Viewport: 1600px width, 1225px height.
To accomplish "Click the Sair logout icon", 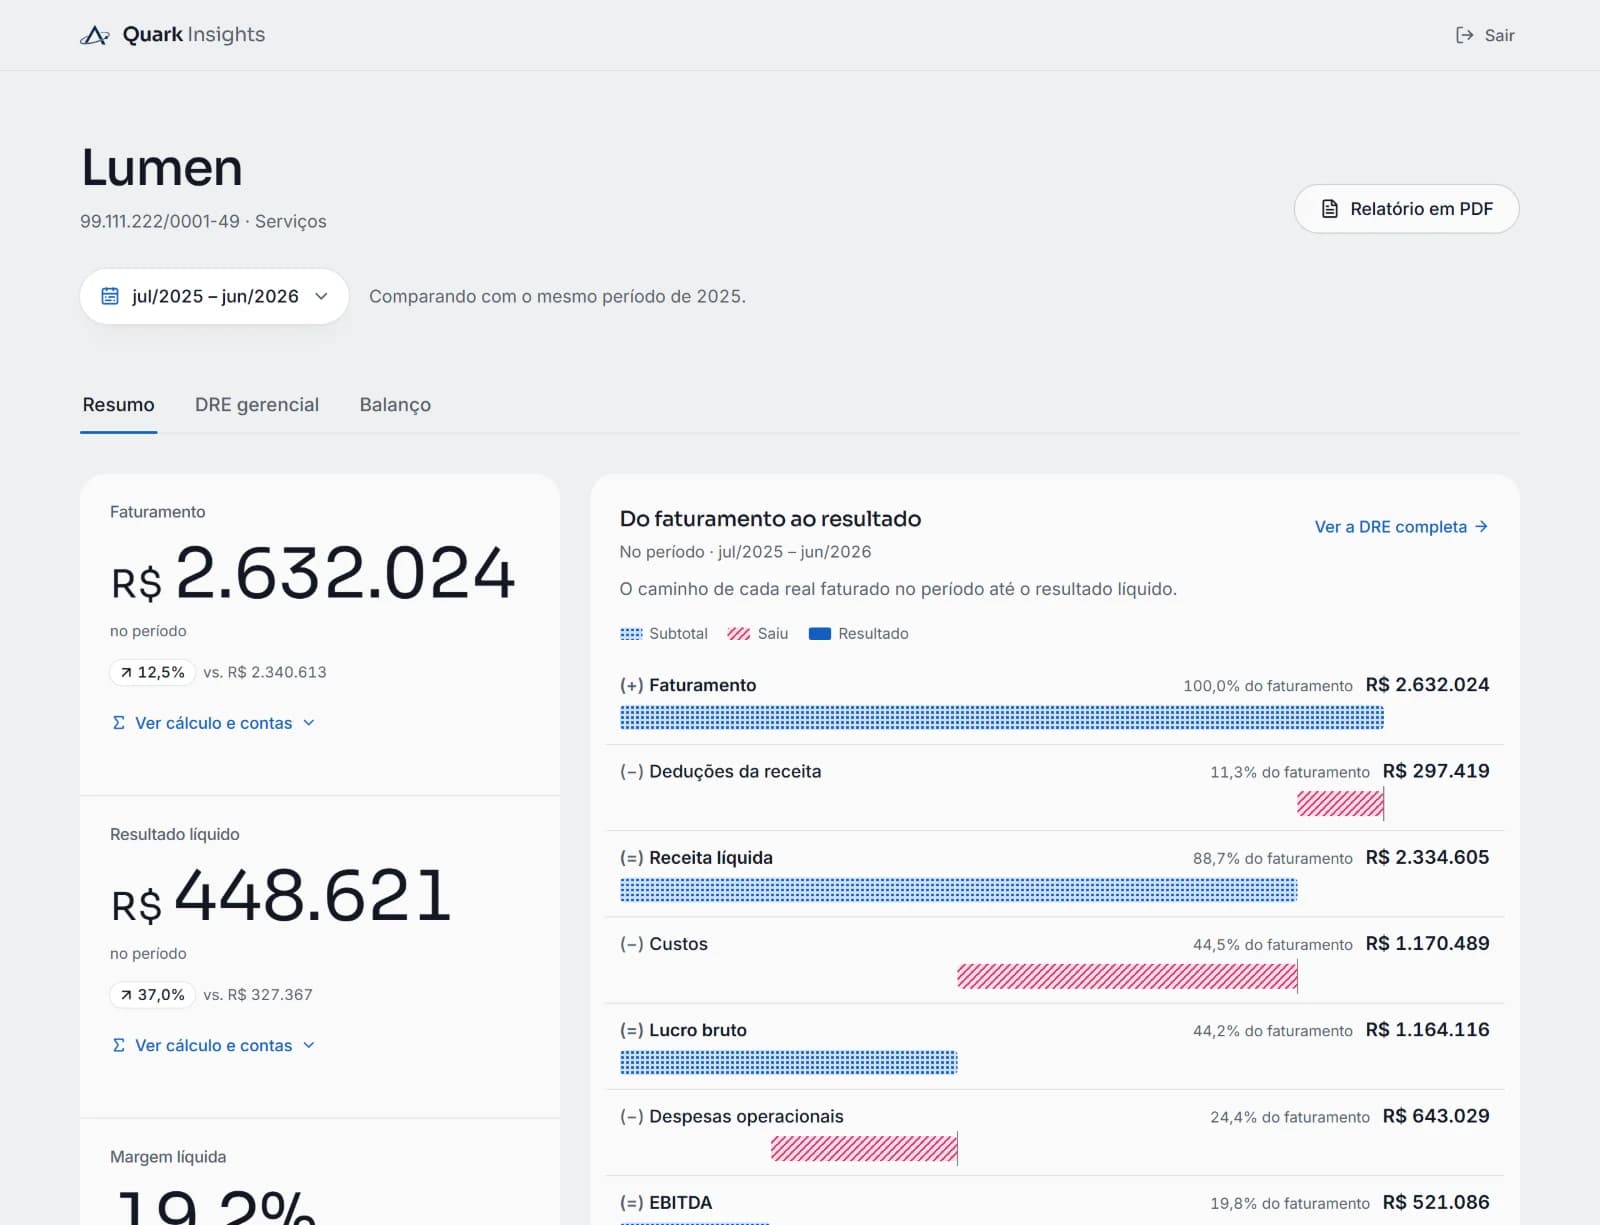I will [1464, 35].
